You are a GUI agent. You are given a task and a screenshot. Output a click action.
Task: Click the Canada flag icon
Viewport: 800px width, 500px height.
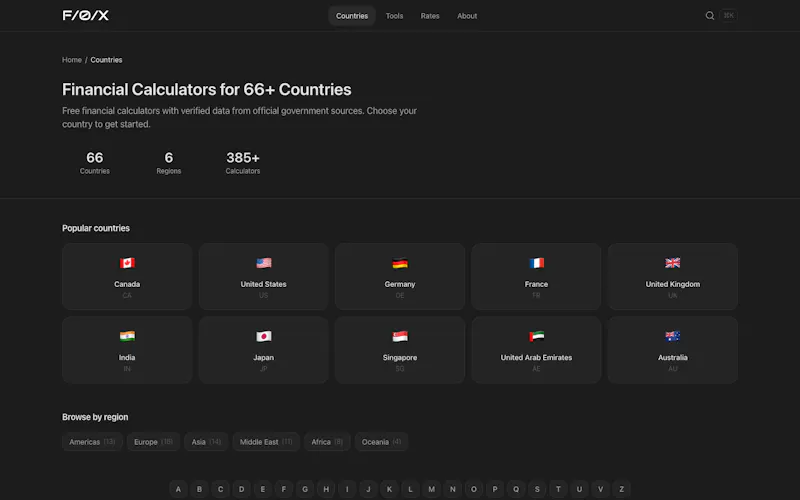127,263
